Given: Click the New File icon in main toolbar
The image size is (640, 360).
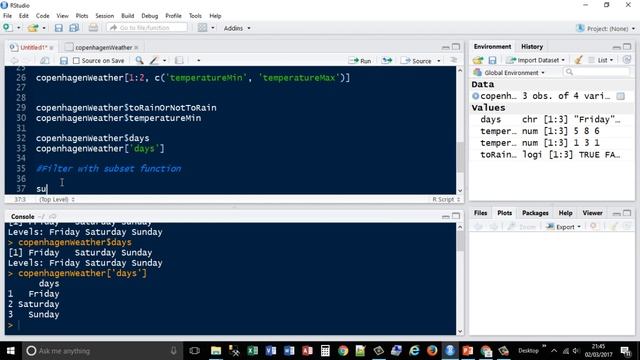Looking at the screenshot, I should coord(7,28).
